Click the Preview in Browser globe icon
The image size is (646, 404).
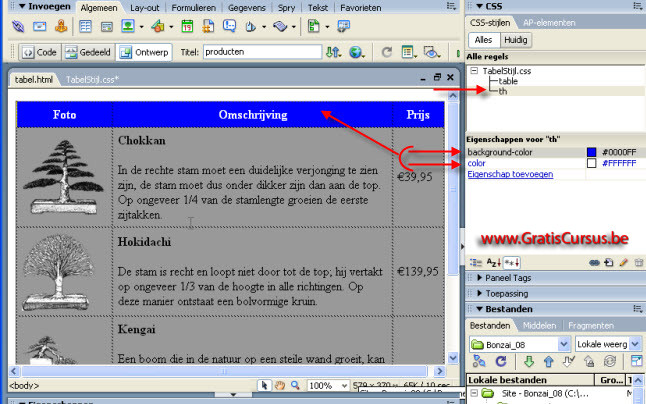(x=356, y=52)
